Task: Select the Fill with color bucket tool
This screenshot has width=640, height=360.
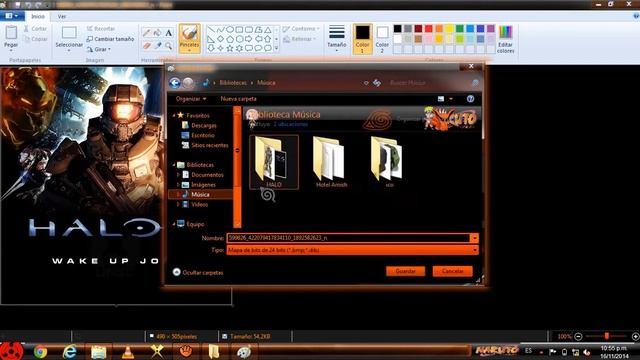Action: (158, 33)
